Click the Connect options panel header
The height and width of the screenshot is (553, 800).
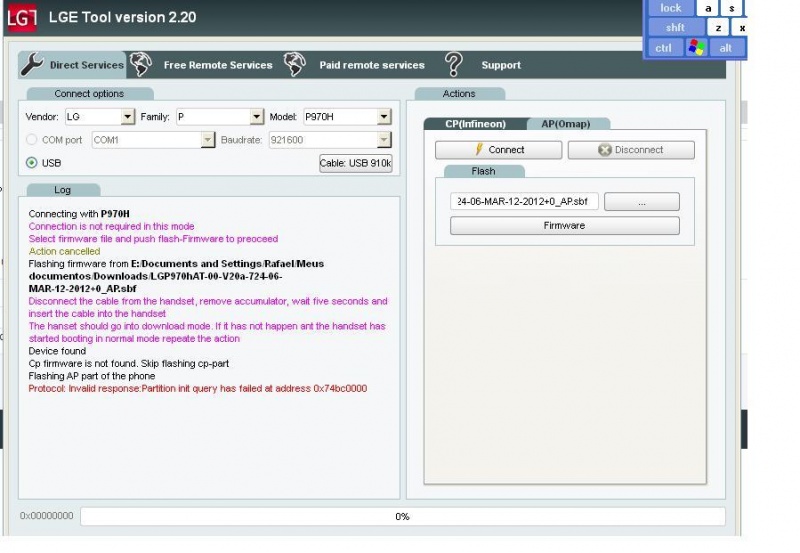[x=90, y=93]
